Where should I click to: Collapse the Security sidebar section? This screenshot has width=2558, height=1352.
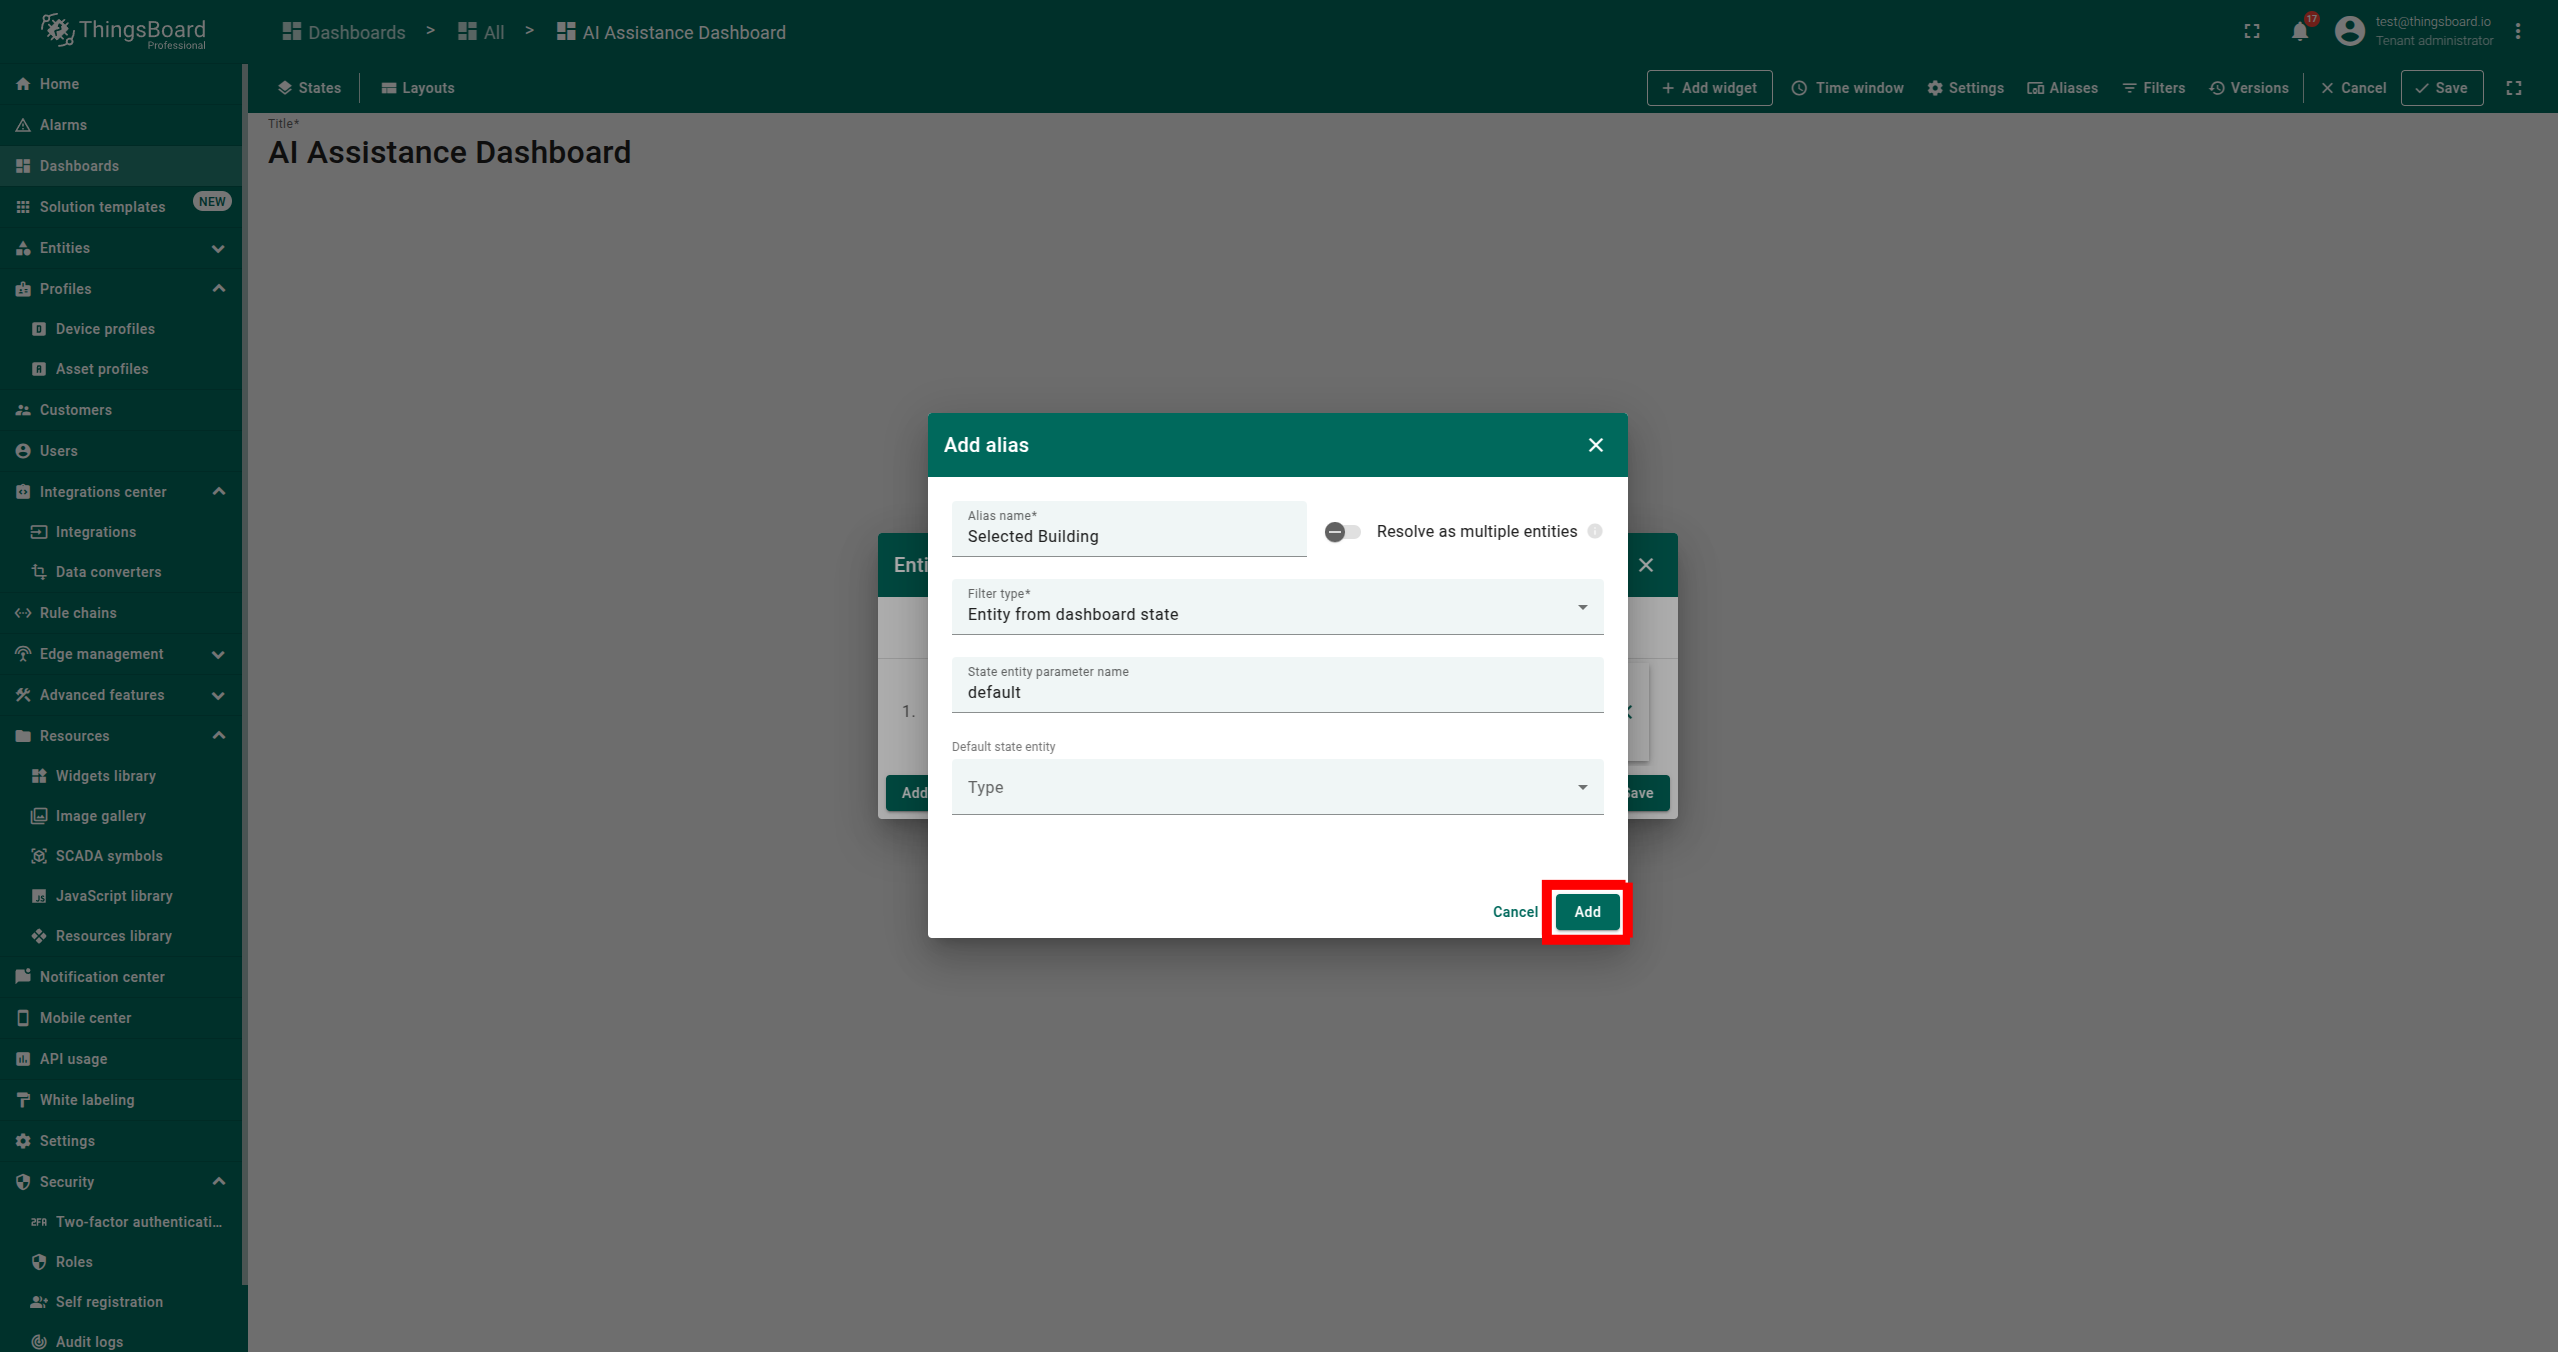[x=218, y=1182]
